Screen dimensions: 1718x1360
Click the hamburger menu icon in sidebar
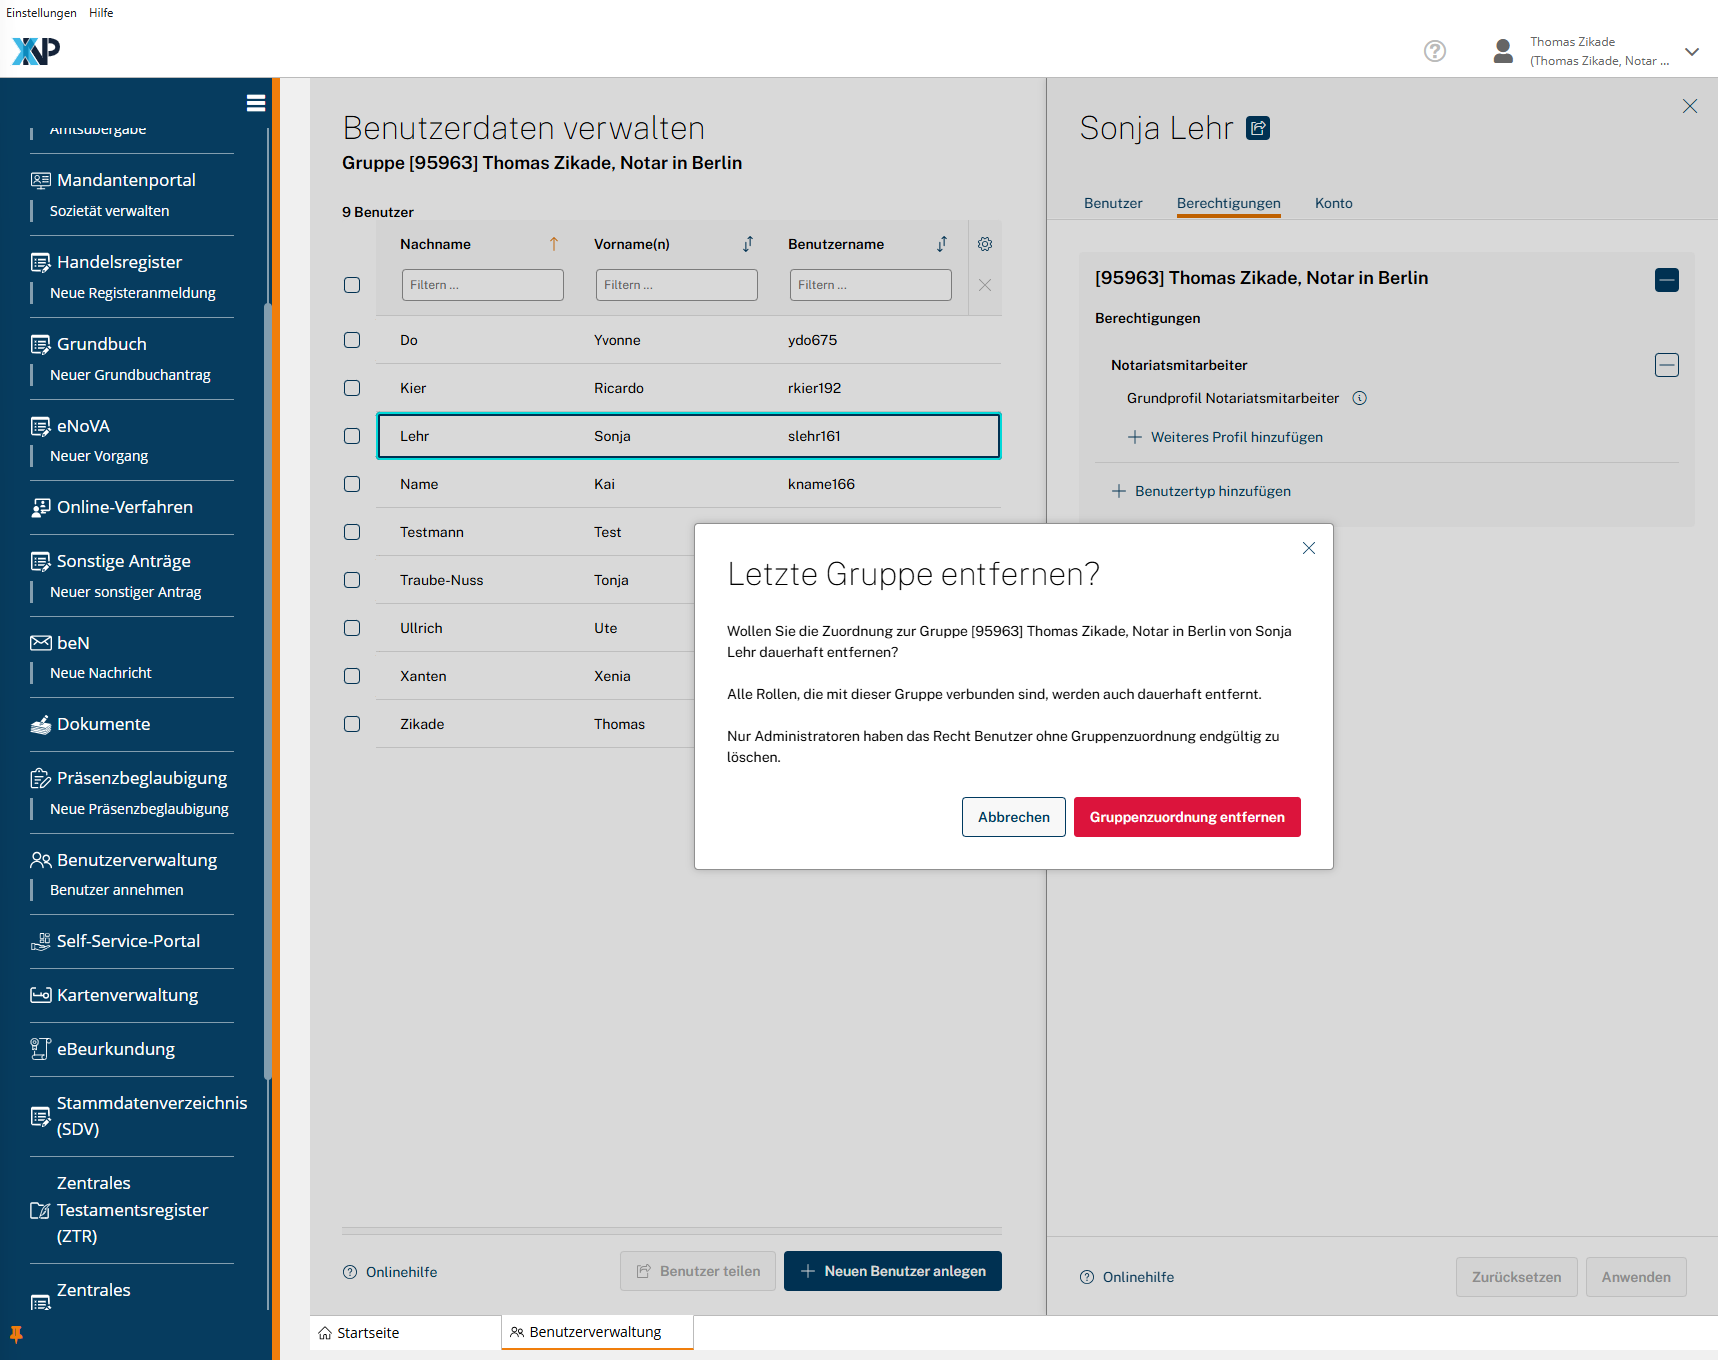point(255,103)
